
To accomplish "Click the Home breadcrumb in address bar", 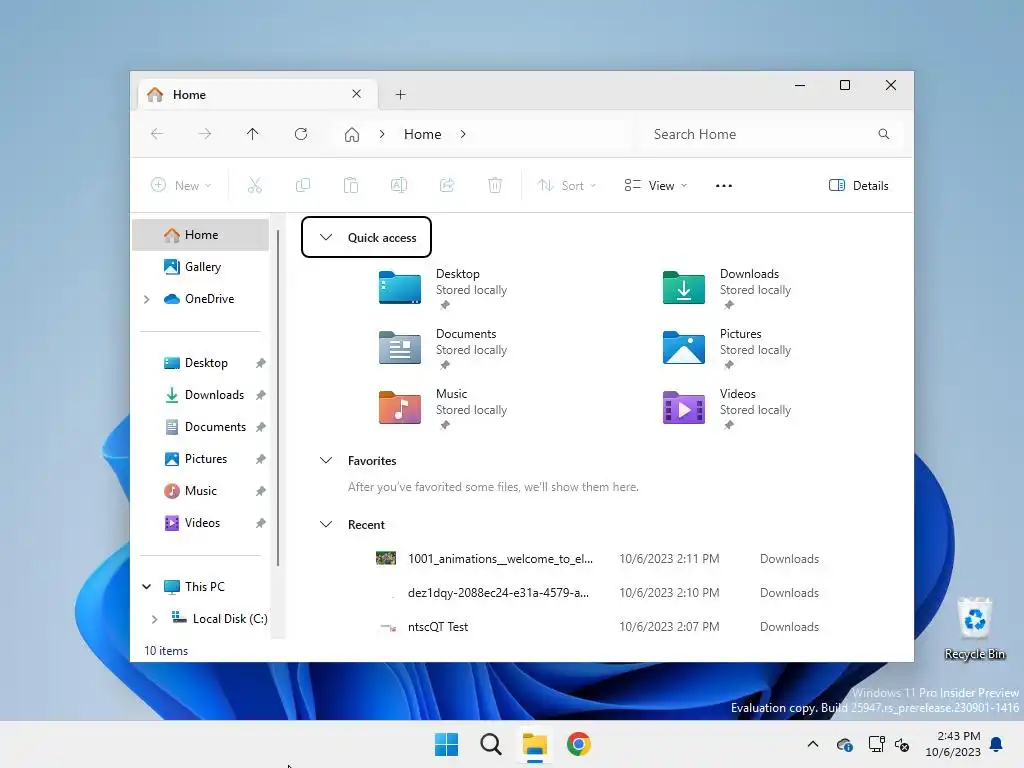I will (x=423, y=134).
